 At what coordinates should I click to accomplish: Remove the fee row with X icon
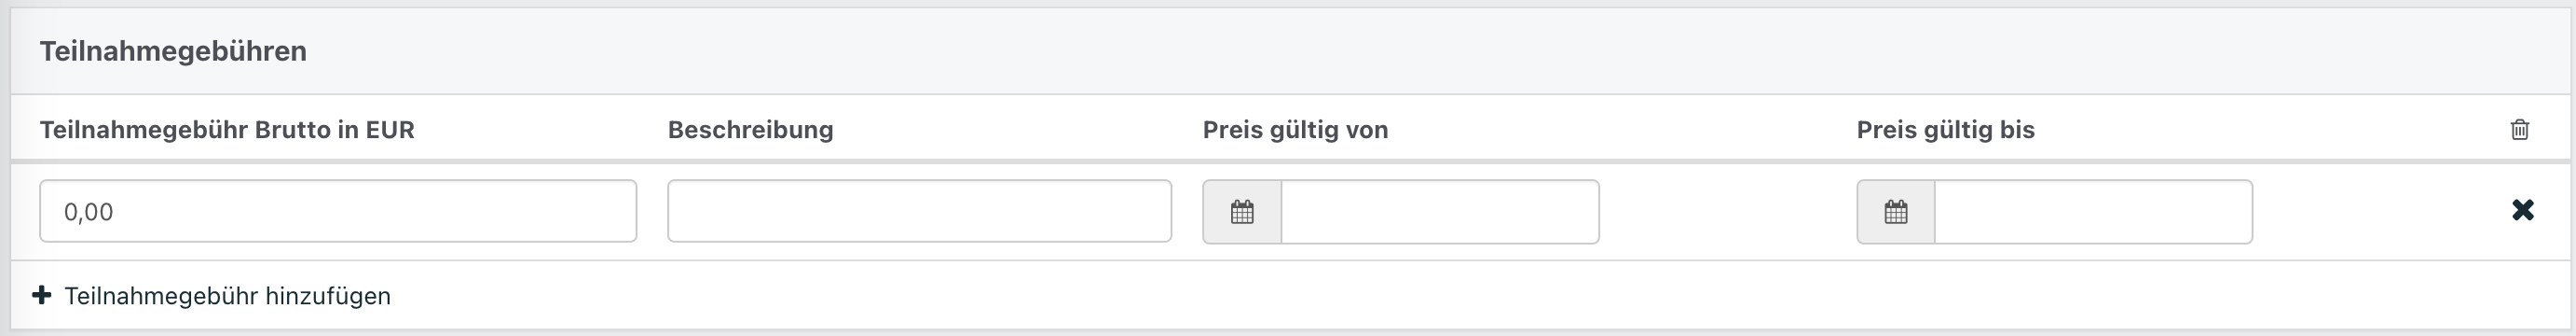(2523, 210)
